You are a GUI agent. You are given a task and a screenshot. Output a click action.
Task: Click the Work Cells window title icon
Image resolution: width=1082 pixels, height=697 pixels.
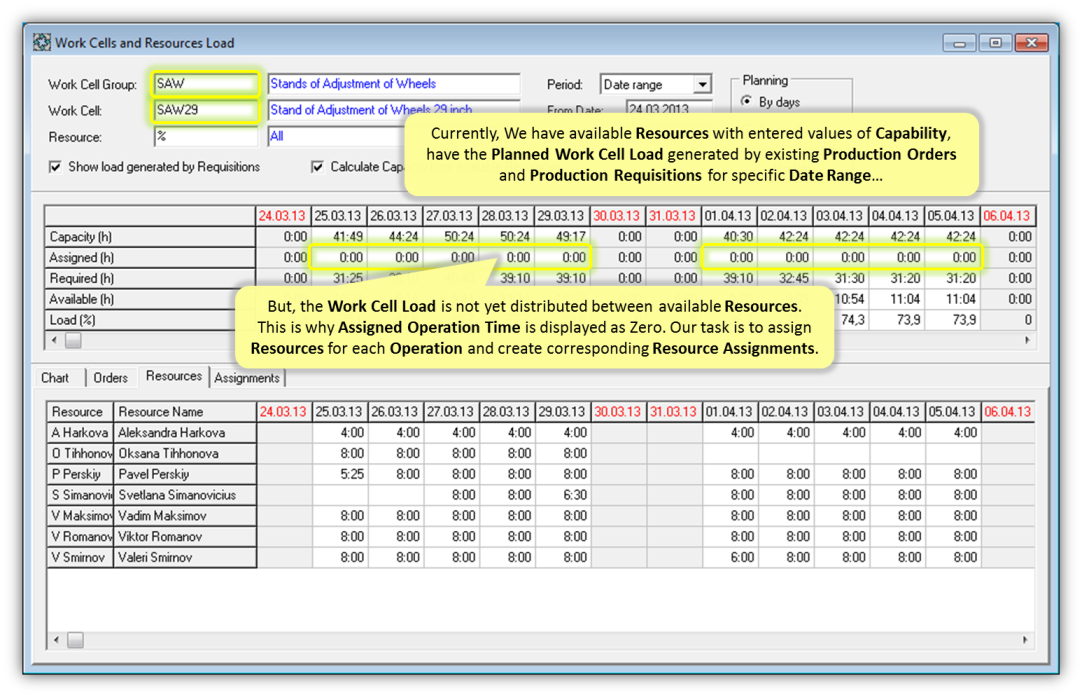click(x=41, y=42)
